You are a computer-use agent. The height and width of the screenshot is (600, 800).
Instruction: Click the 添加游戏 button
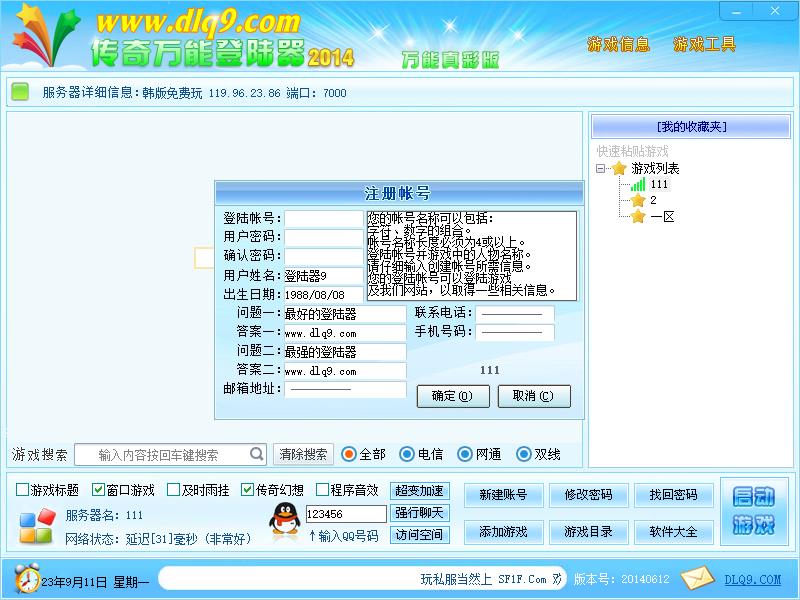click(503, 532)
